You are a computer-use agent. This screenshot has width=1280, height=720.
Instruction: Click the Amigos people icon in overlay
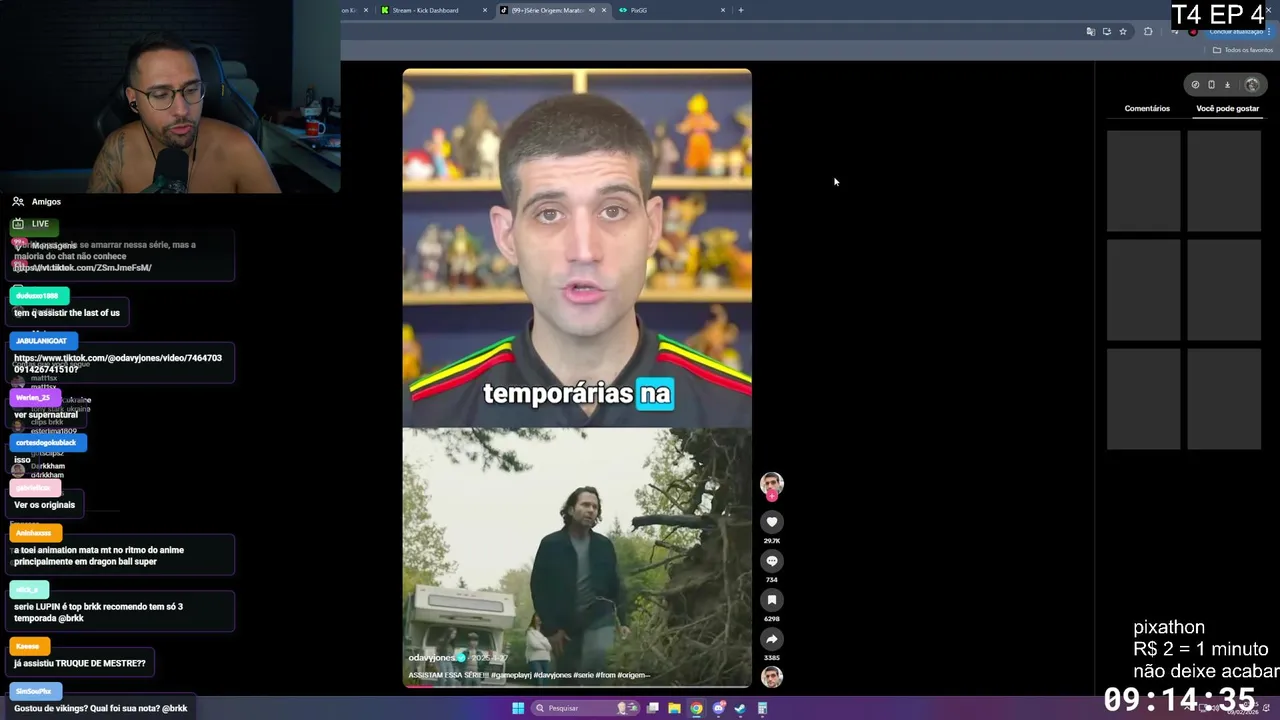tap(18, 201)
